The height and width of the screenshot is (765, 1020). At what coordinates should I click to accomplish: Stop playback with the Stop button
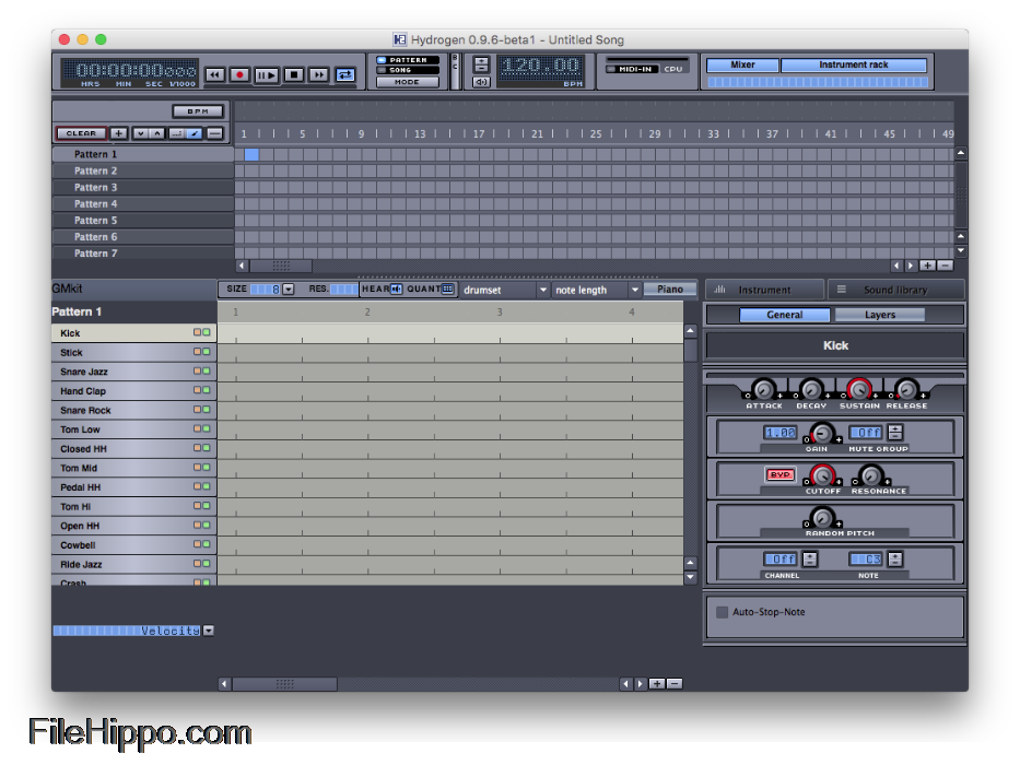click(293, 75)
